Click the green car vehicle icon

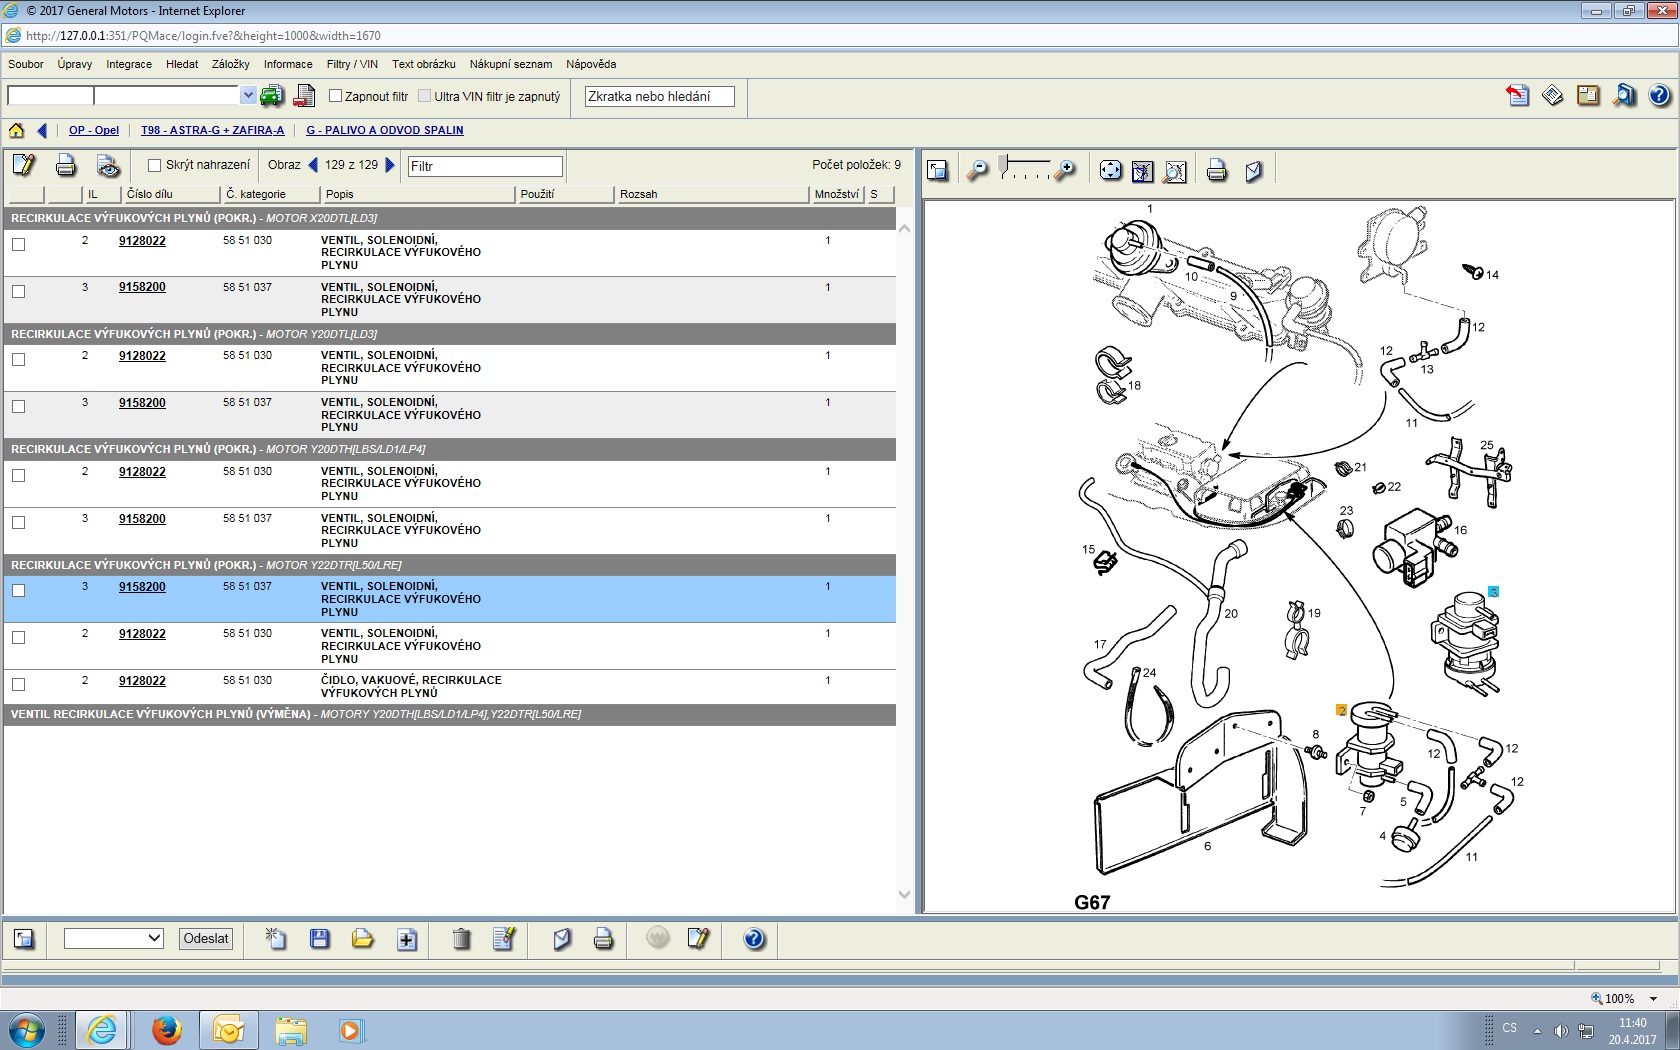coord(271,96)
